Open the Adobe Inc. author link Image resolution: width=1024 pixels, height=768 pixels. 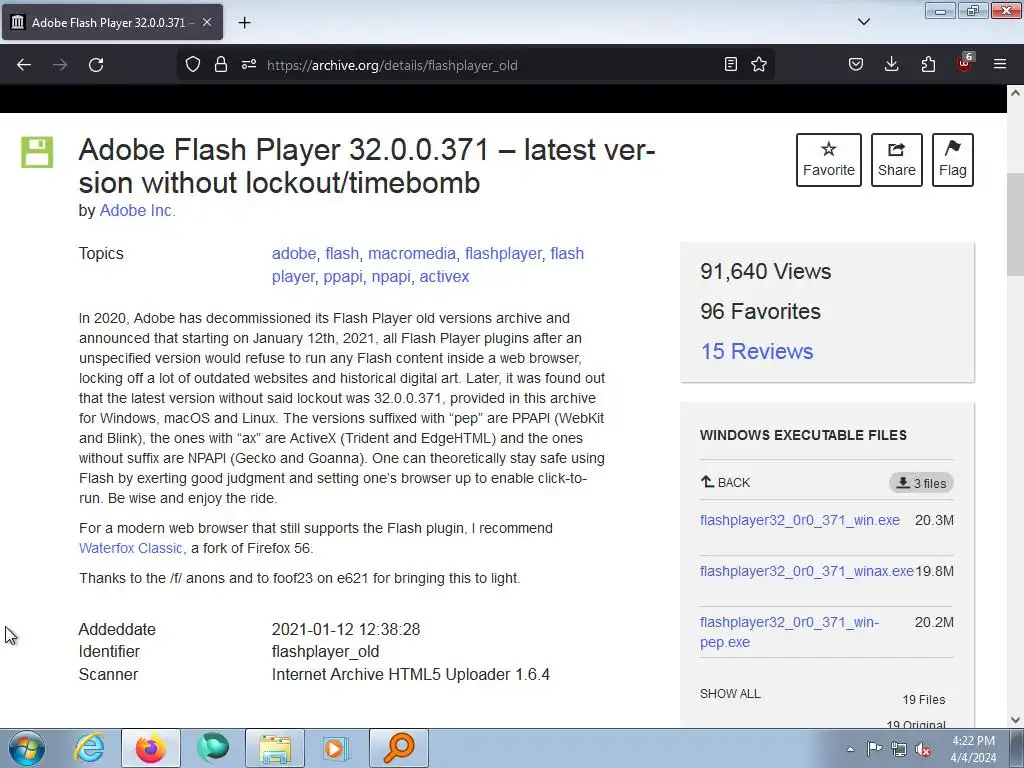pos(137,210)
